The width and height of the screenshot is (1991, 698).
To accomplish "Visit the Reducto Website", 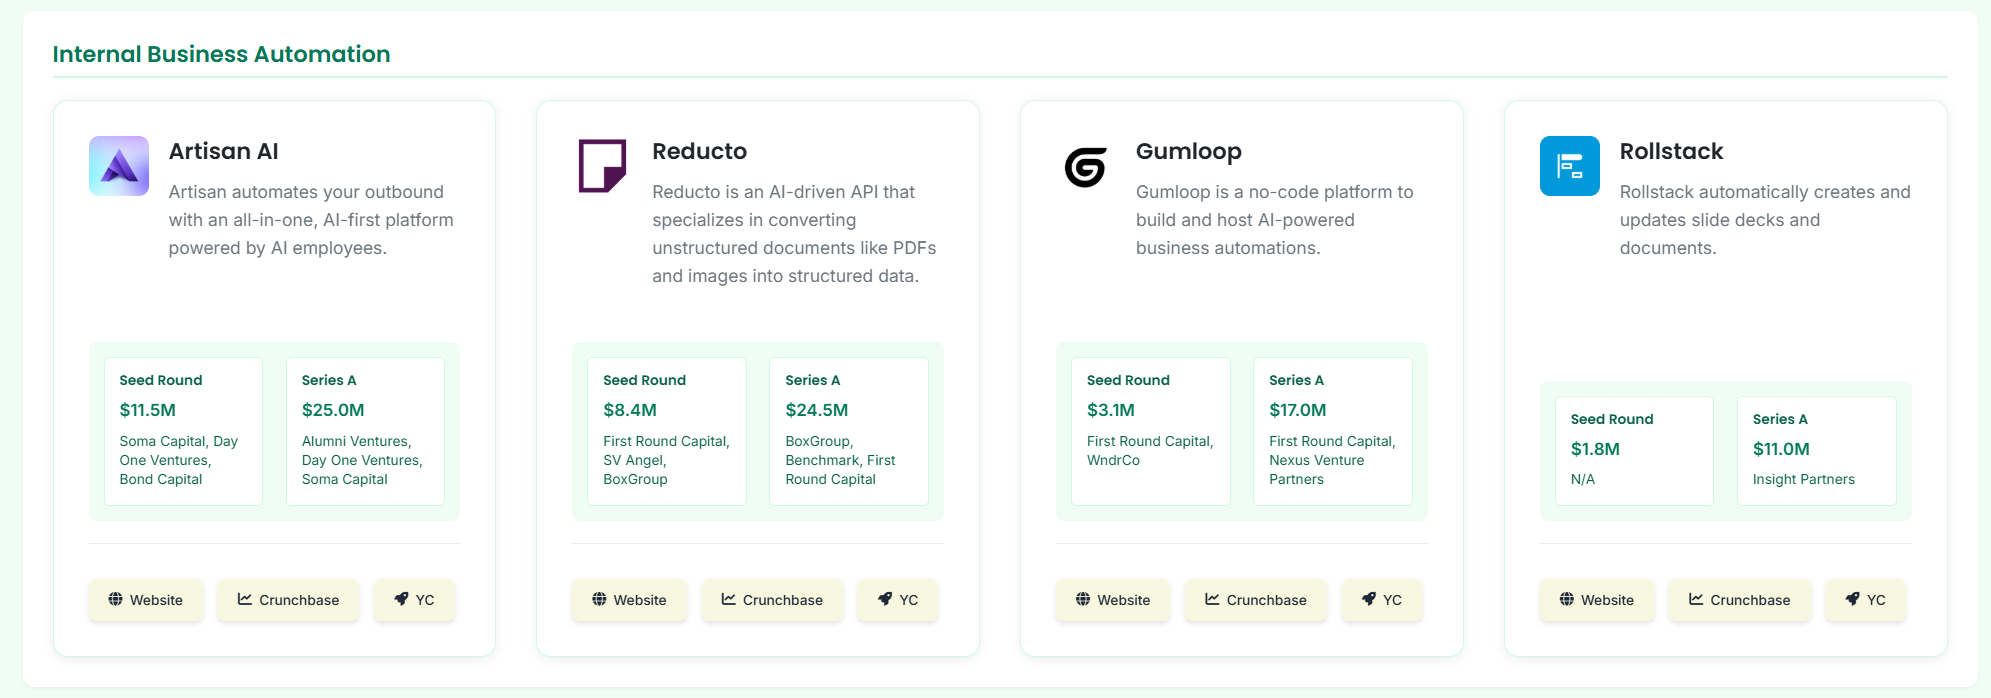I will 629,600.
